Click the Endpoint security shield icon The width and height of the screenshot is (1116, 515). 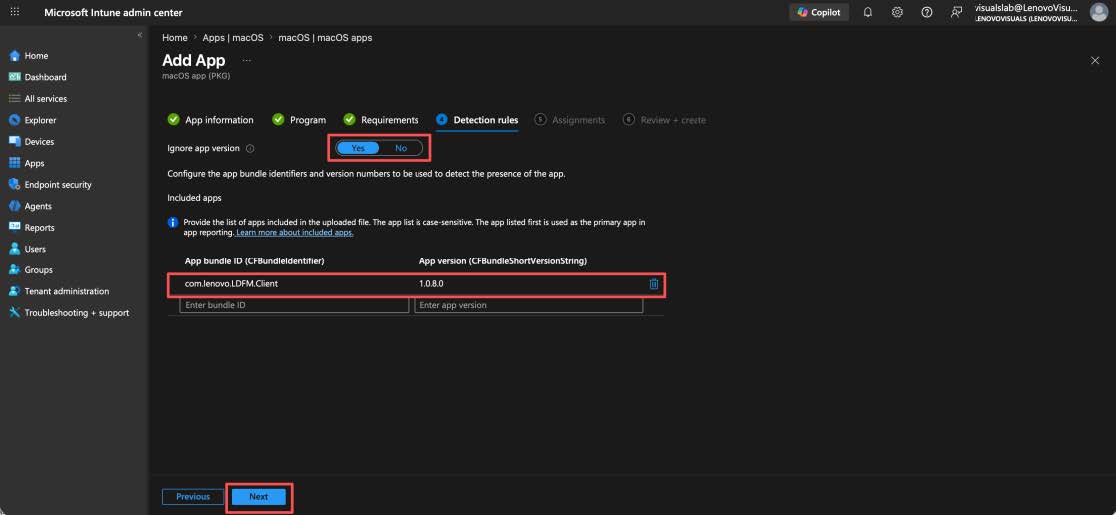click(14, 184)
